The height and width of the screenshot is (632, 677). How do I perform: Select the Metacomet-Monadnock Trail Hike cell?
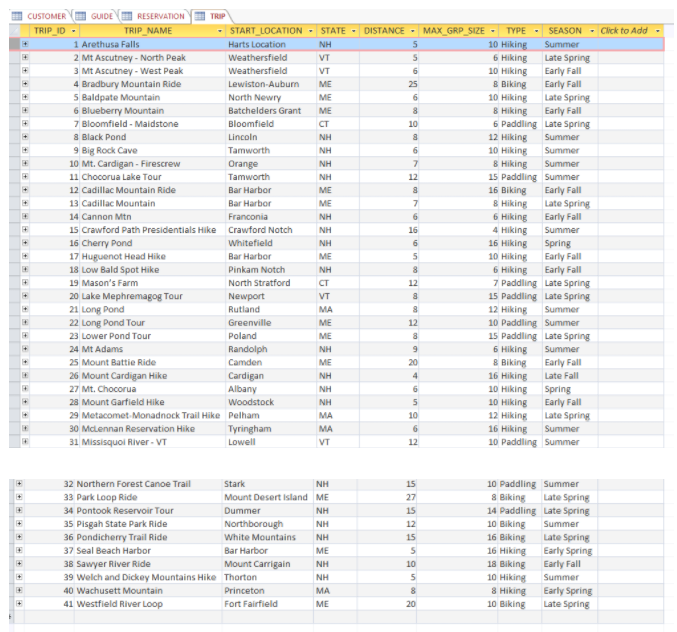(152, 415)
